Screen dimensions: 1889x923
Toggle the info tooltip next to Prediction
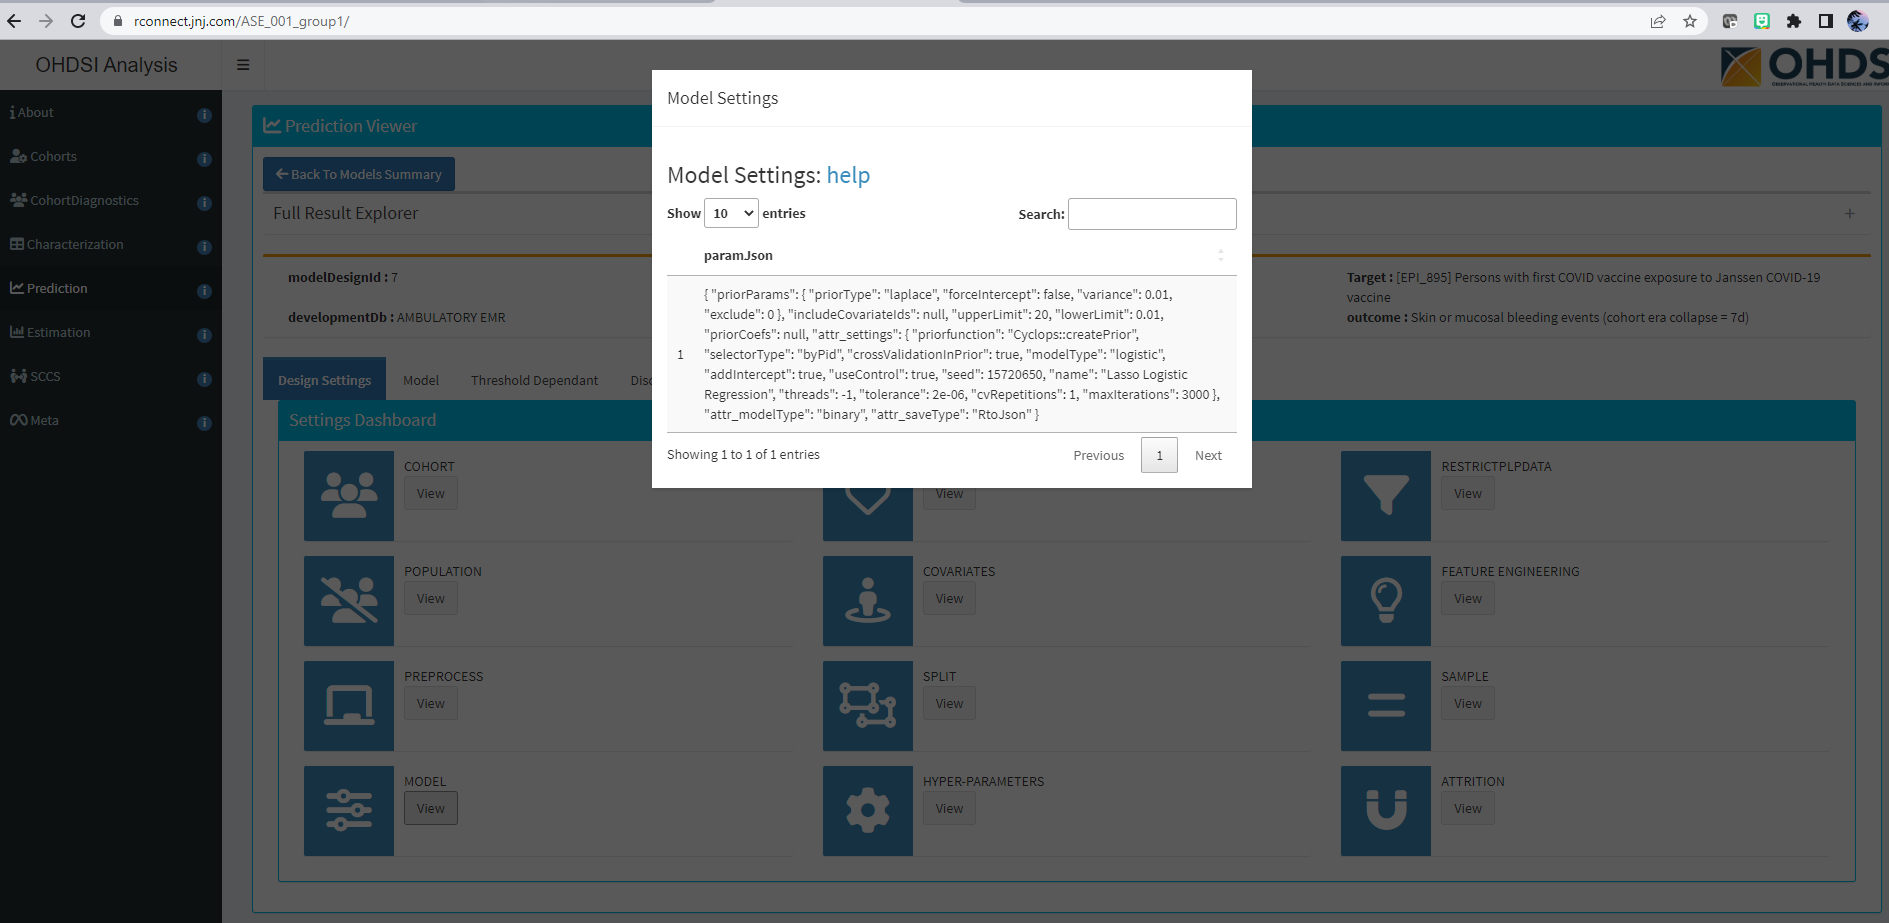click(x=204, y=291)
